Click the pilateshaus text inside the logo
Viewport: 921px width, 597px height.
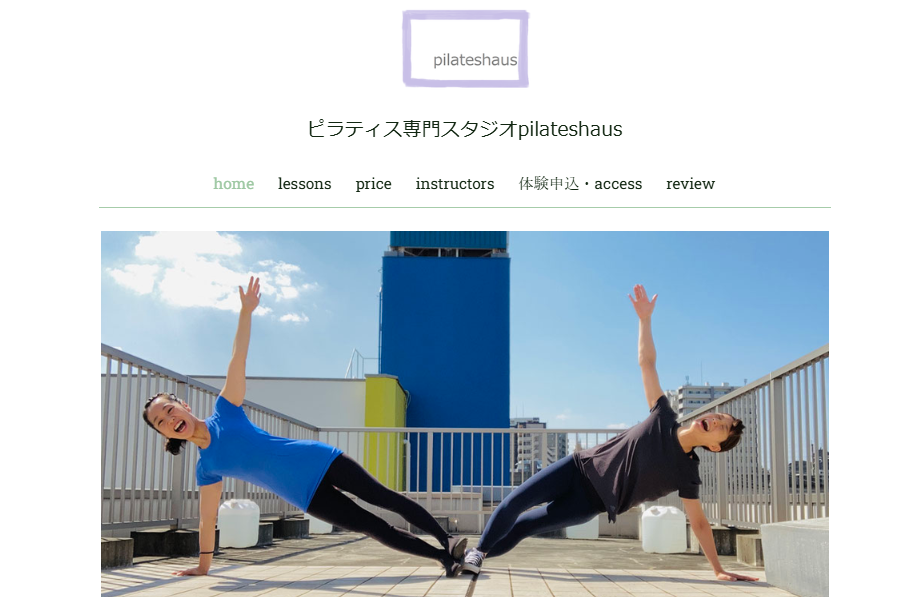pos(475,60)
